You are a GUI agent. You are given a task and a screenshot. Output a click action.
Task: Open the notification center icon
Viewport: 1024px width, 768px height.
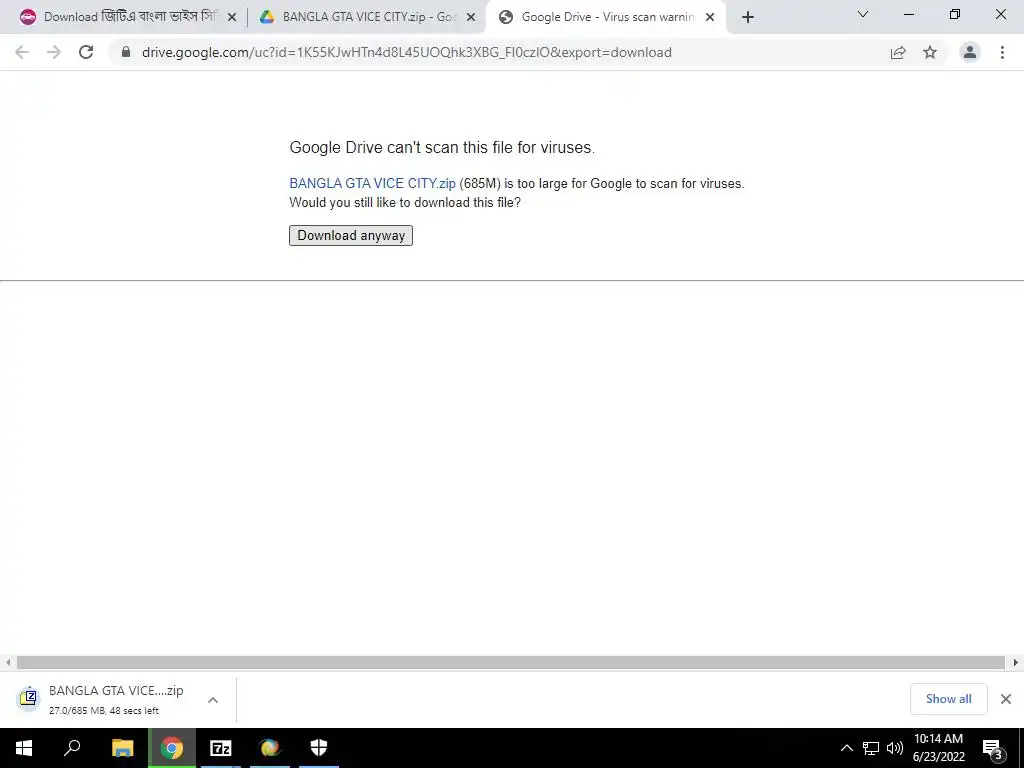[993, 749]
